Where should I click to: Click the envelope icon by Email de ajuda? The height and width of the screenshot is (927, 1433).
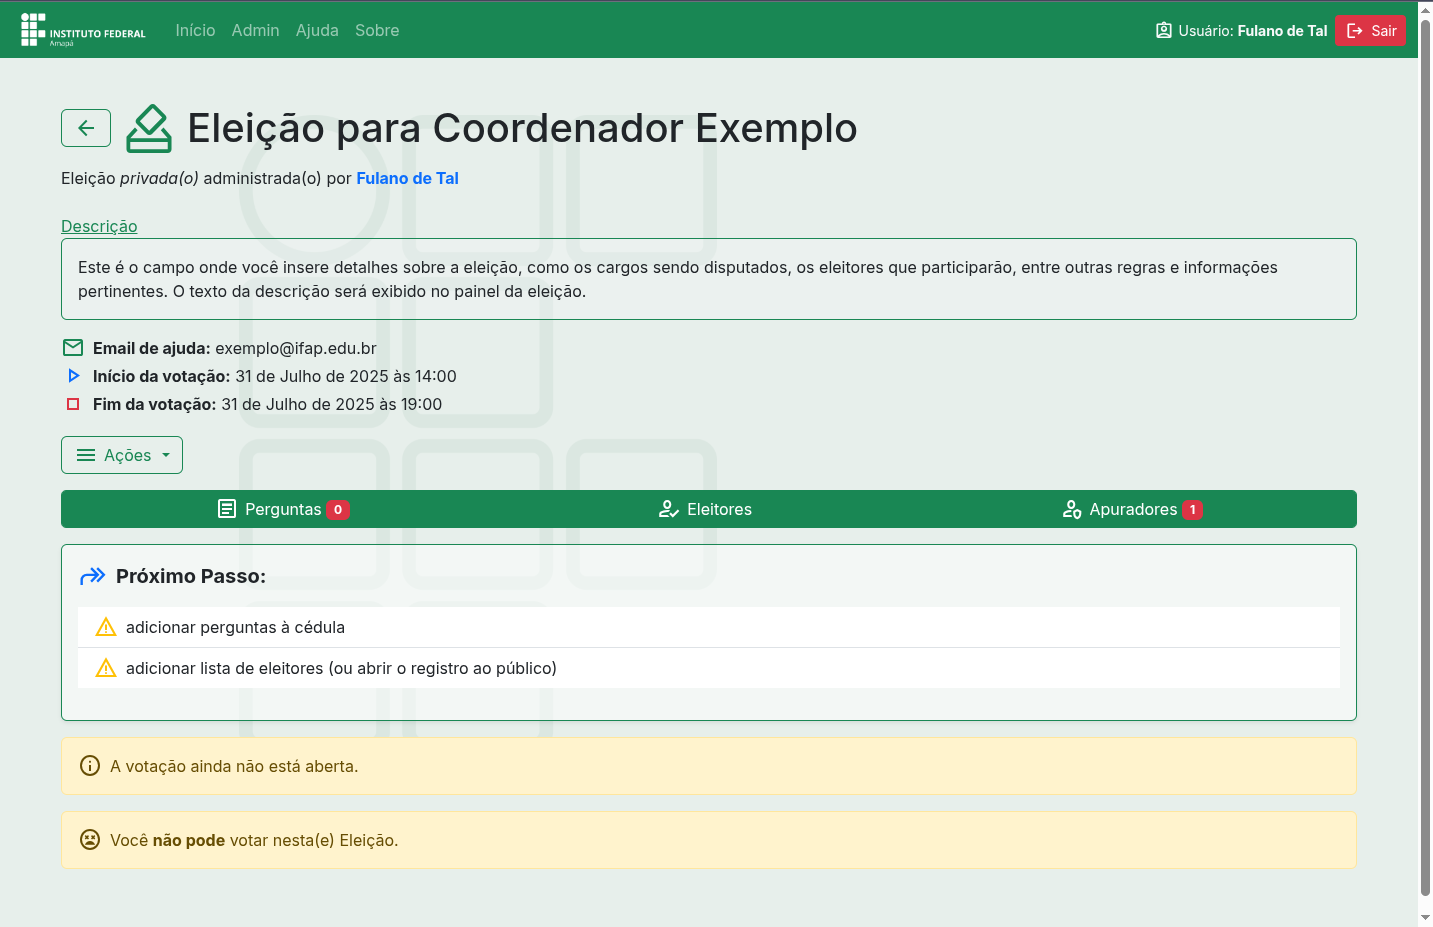click(73, 348)
